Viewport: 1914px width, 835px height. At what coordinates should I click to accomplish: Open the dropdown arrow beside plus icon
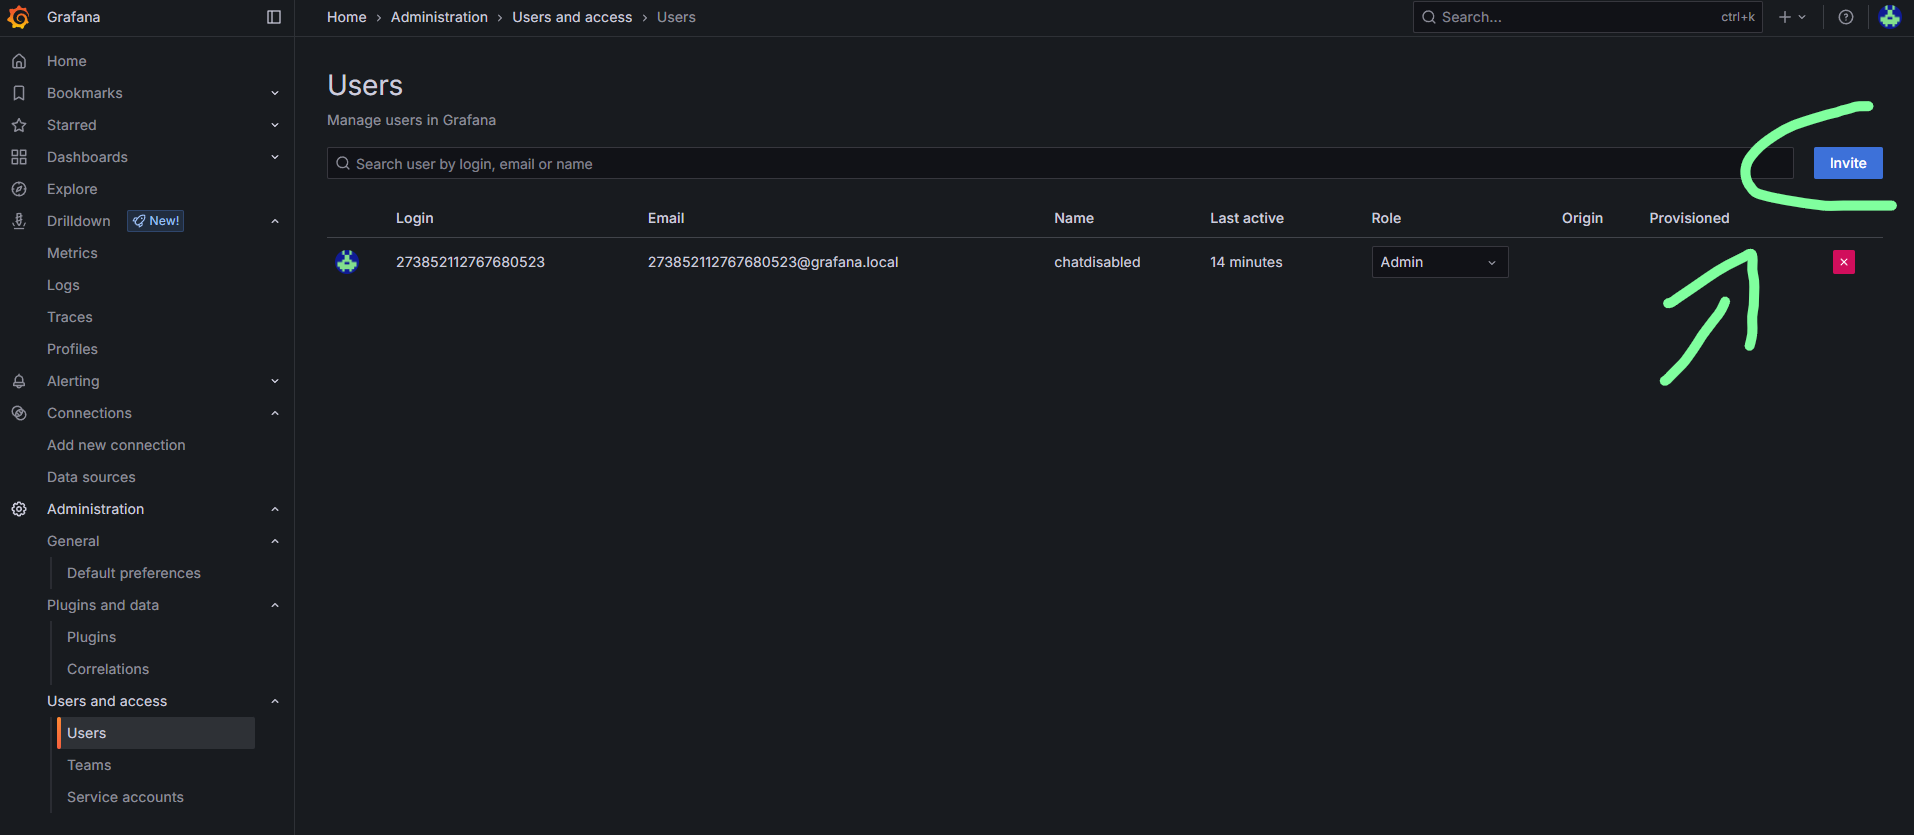point(1802,17)
